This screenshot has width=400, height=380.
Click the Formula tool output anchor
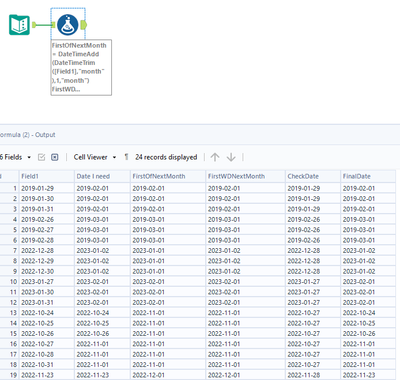coord(83,25)
